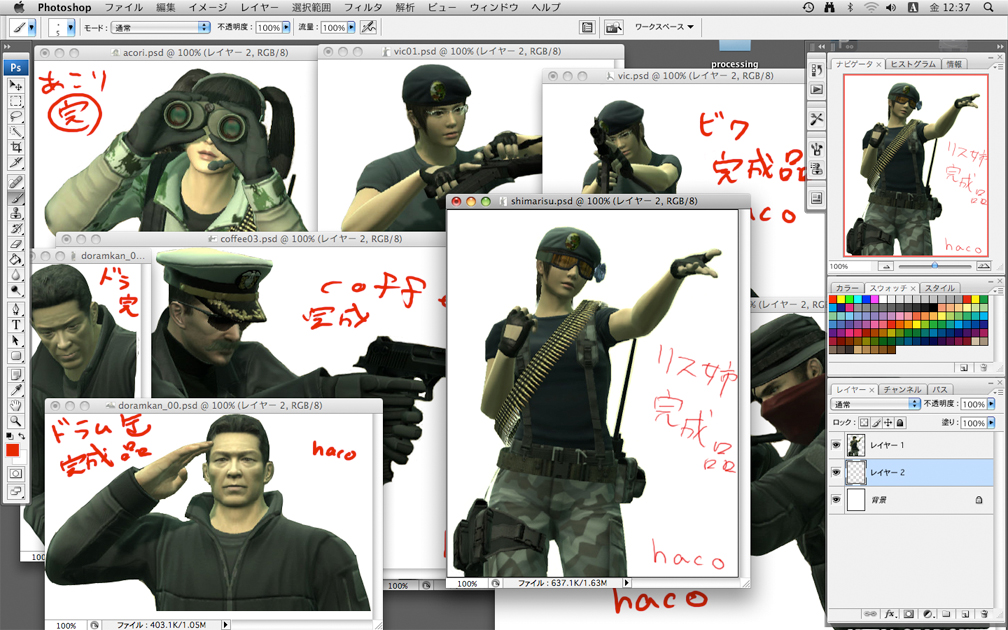This screenshot has height=630, width=1008.
Task: Hide レイヤー 1 layer with its eye icon
Action: (x=836, y=445)
